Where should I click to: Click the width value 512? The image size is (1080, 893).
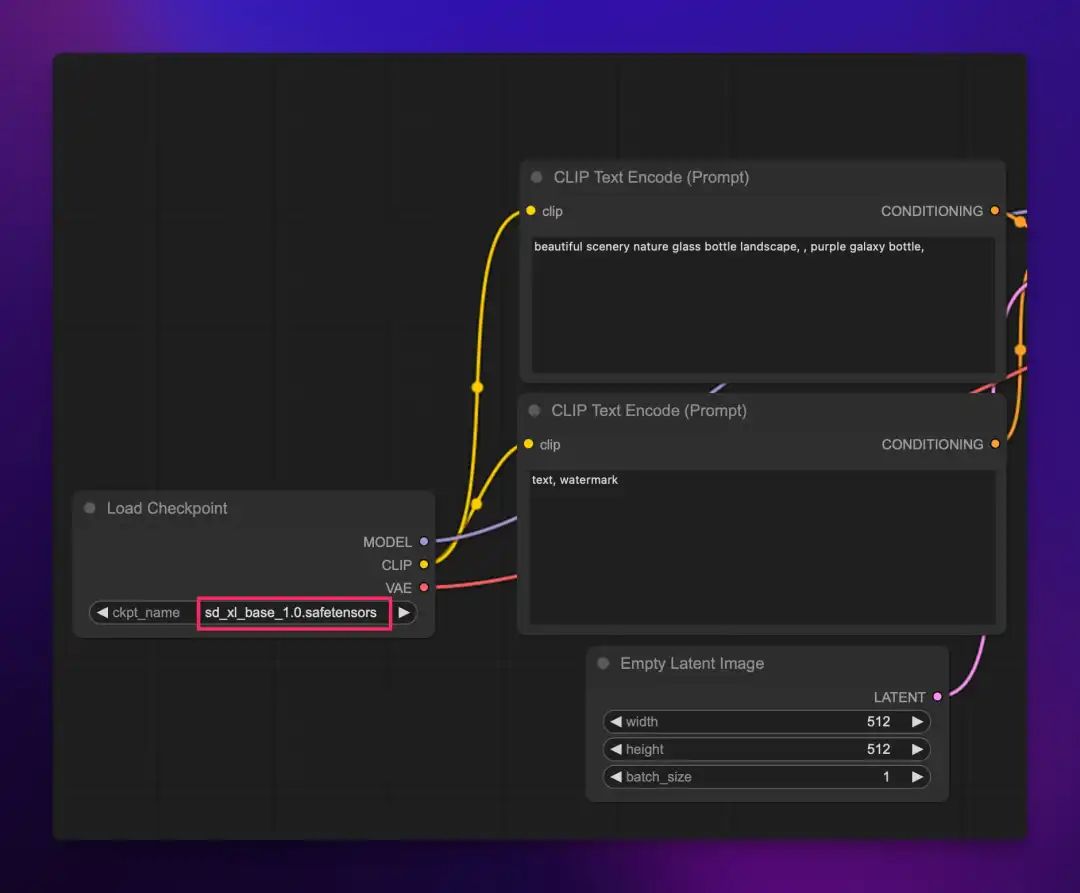point(878,722)
